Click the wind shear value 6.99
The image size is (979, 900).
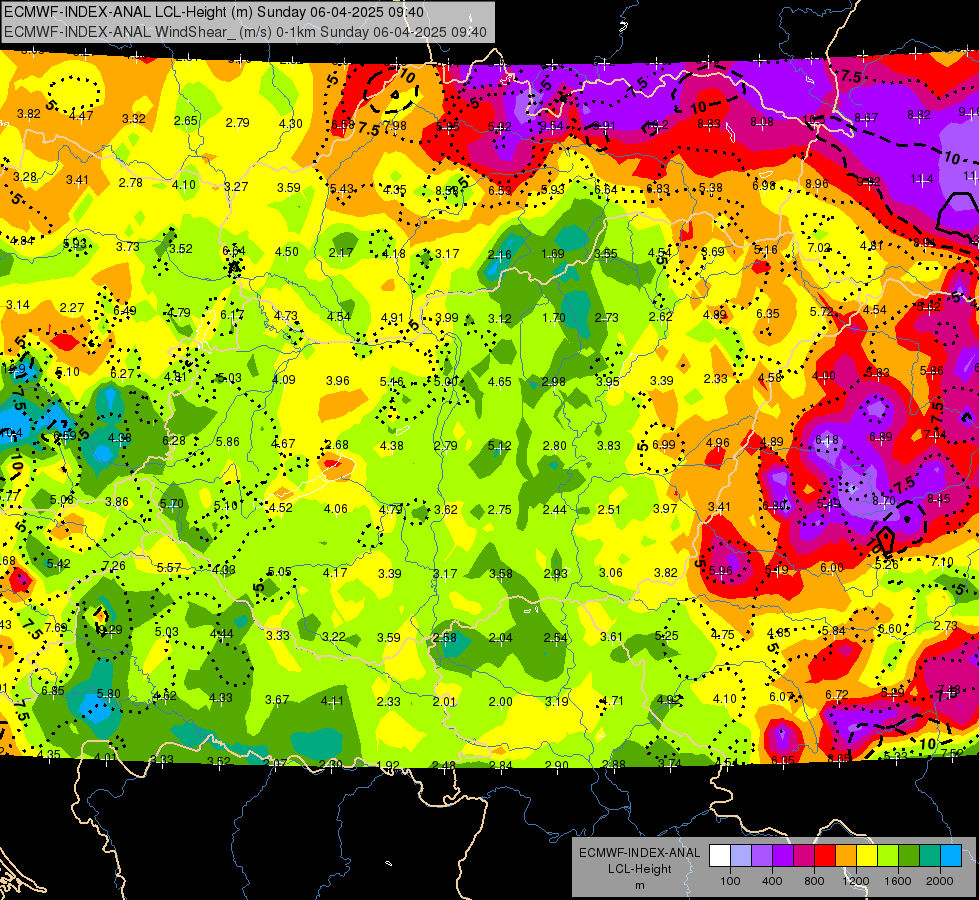(x=664, y=444)
